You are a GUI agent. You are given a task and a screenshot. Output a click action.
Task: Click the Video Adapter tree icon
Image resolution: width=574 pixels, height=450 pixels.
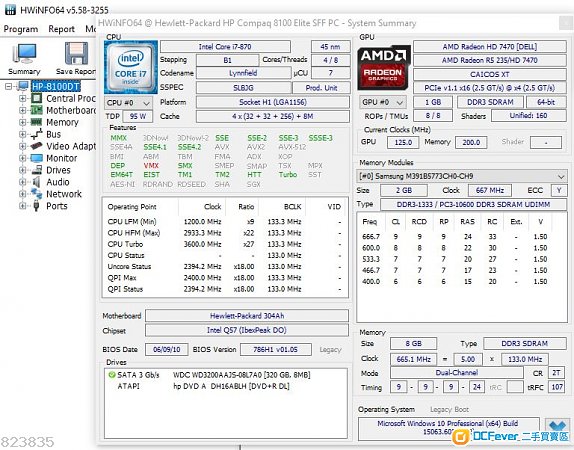tap(36, 146)
